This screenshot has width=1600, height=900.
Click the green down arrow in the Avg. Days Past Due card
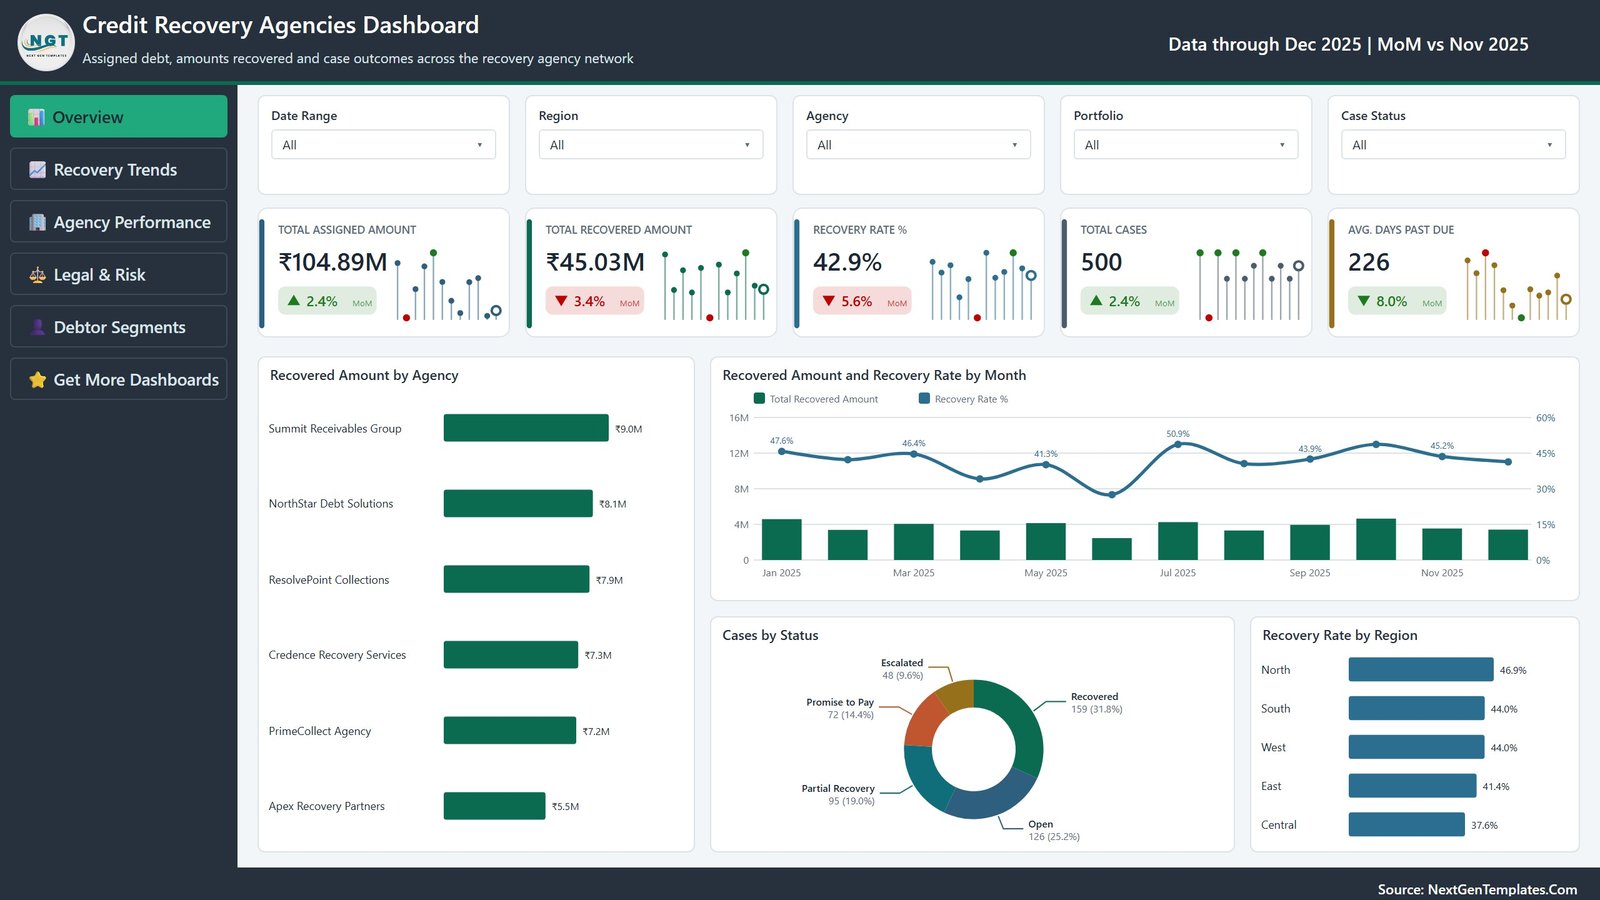(x=1364, y=301)
